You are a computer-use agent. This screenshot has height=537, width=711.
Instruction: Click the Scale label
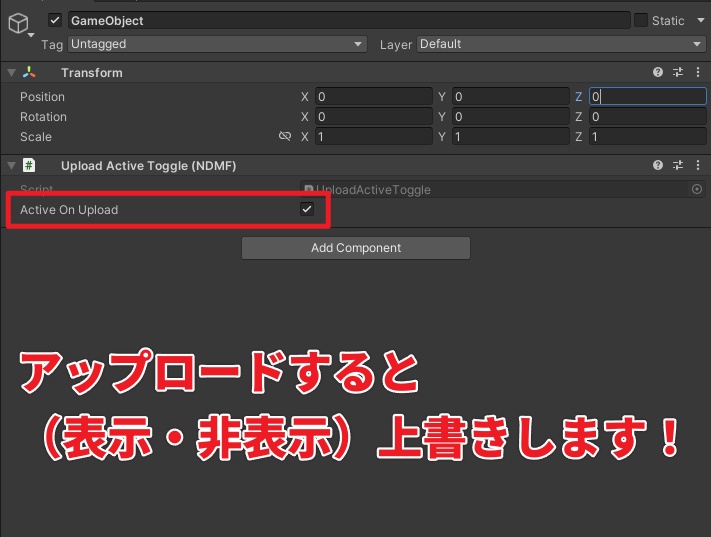(x=36, y=137)
